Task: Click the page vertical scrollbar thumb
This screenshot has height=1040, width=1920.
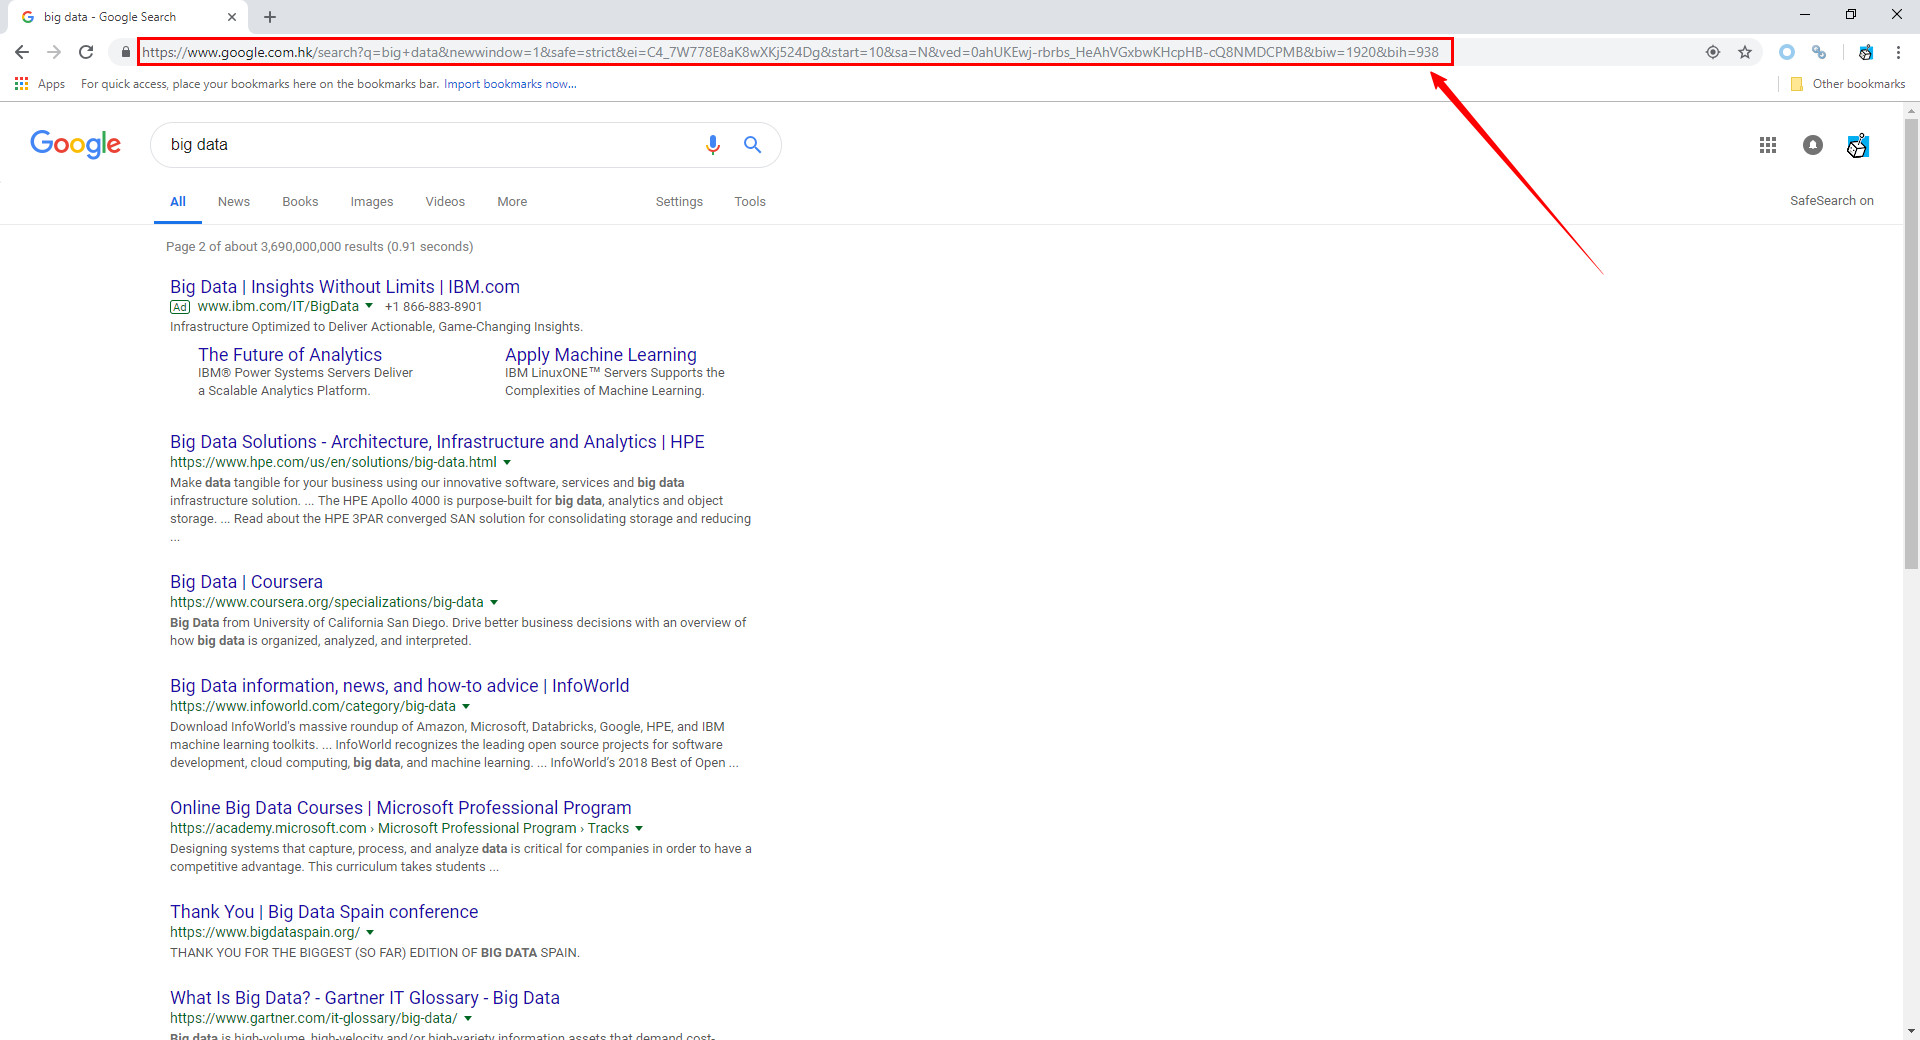Action: point(1911,345)
